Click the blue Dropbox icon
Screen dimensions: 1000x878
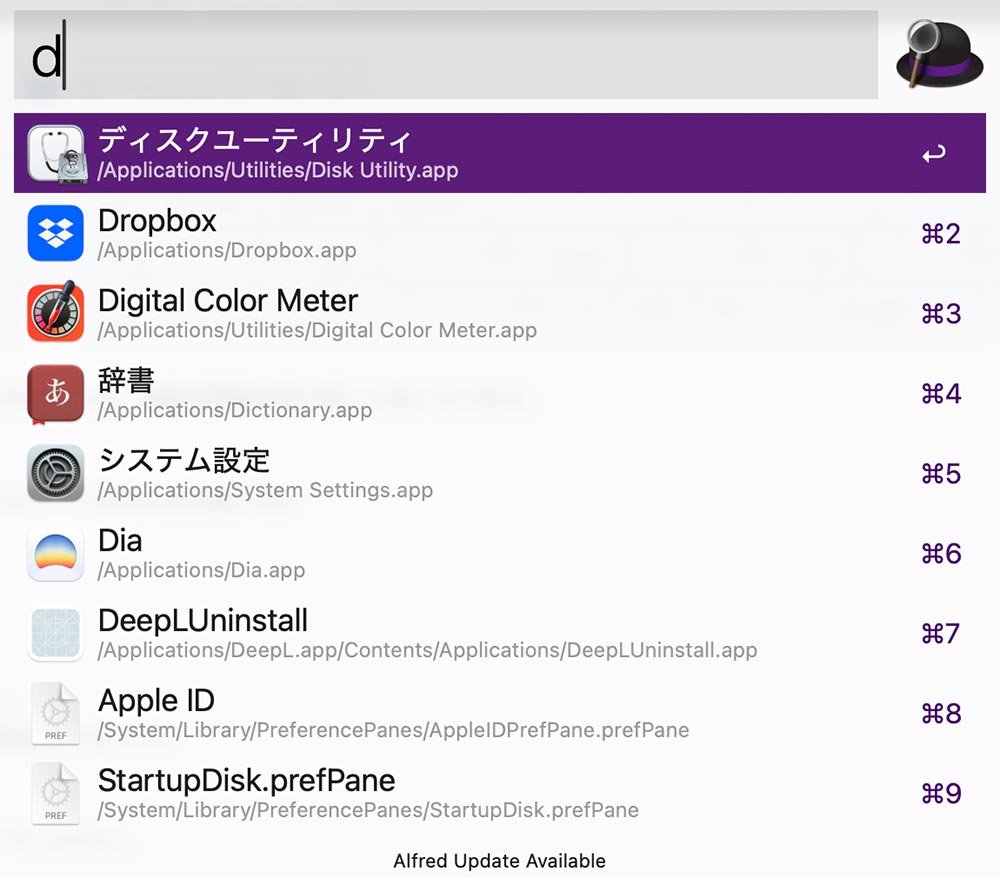(55, 233)
